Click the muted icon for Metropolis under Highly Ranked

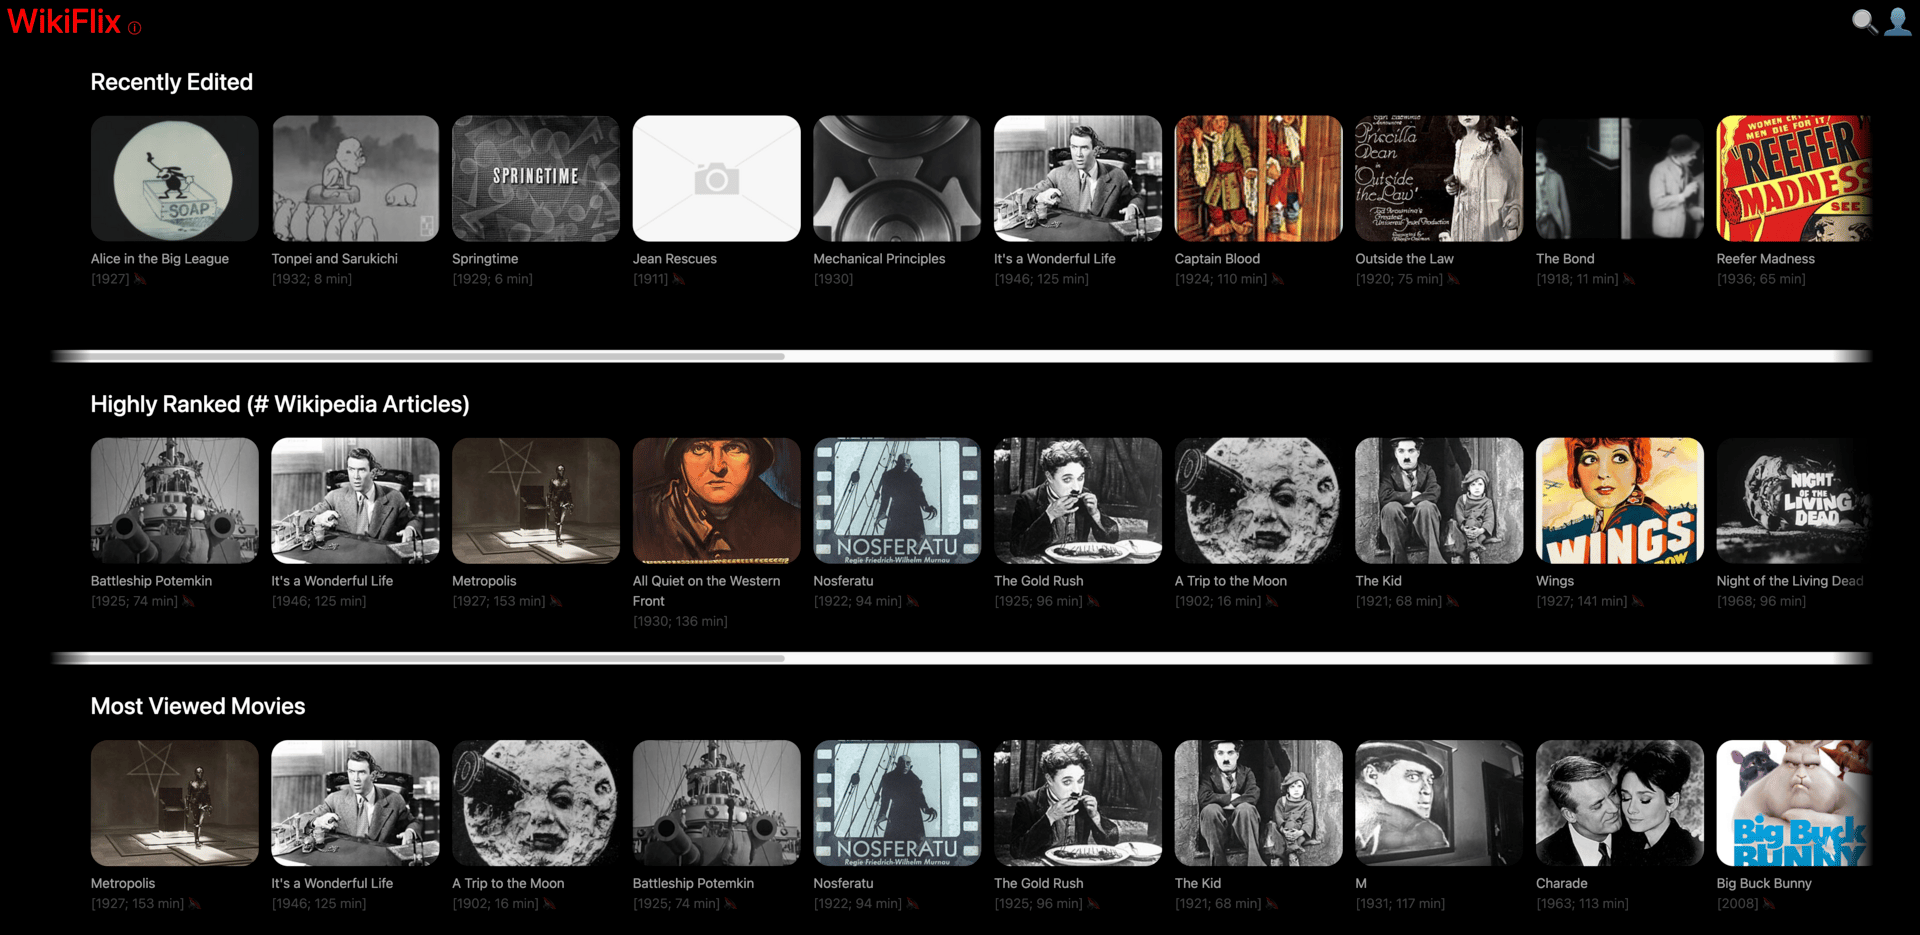tap(556, 601)
